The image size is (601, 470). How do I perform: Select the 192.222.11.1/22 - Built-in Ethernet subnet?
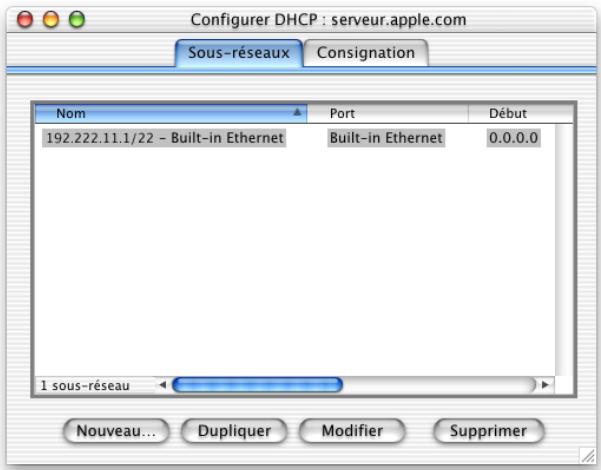pyautogui.click(x=164, y=138)
